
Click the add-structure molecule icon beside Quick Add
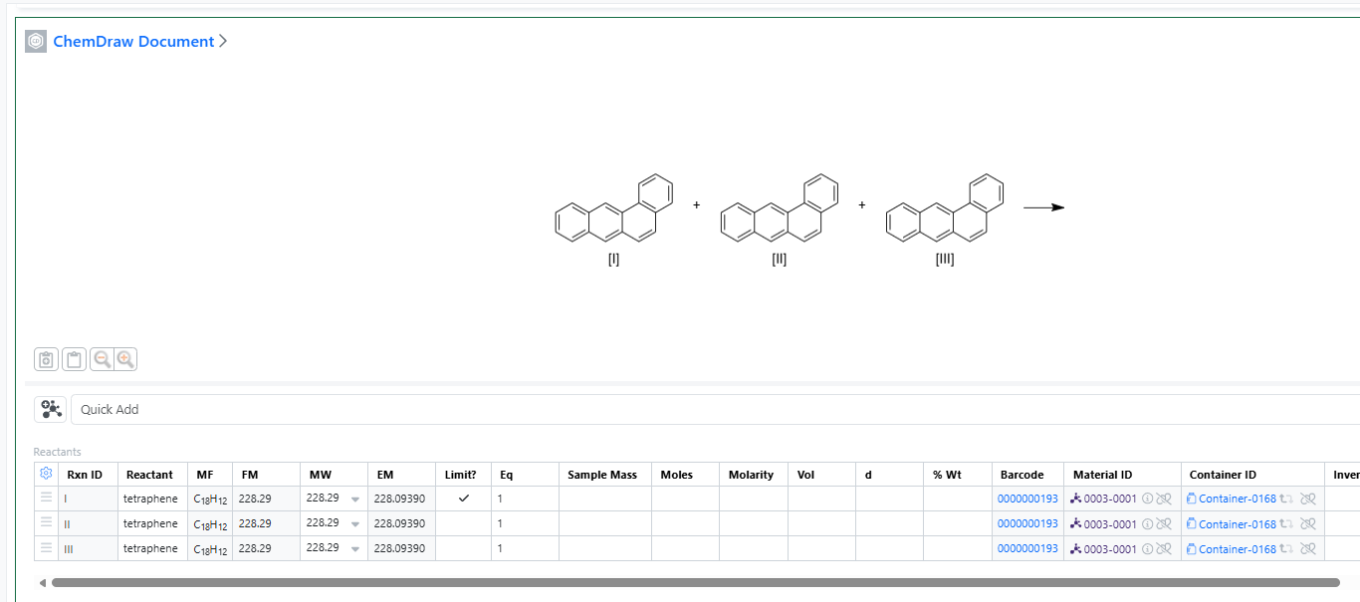click(50, 409)
